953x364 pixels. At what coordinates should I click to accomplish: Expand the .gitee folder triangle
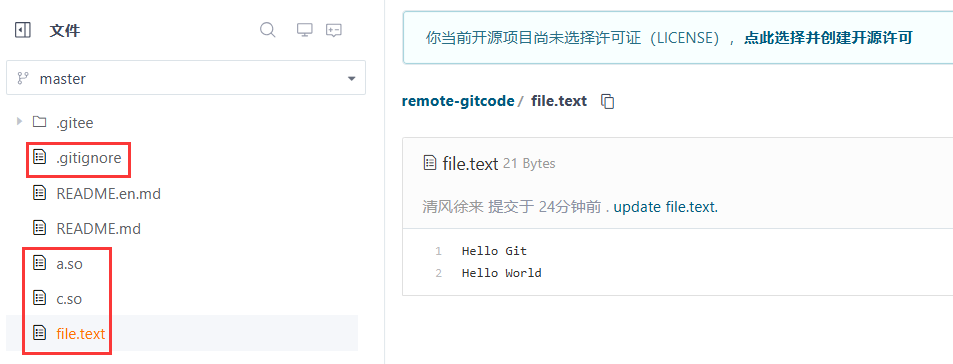pyautogui.click(x=19, y=122)
